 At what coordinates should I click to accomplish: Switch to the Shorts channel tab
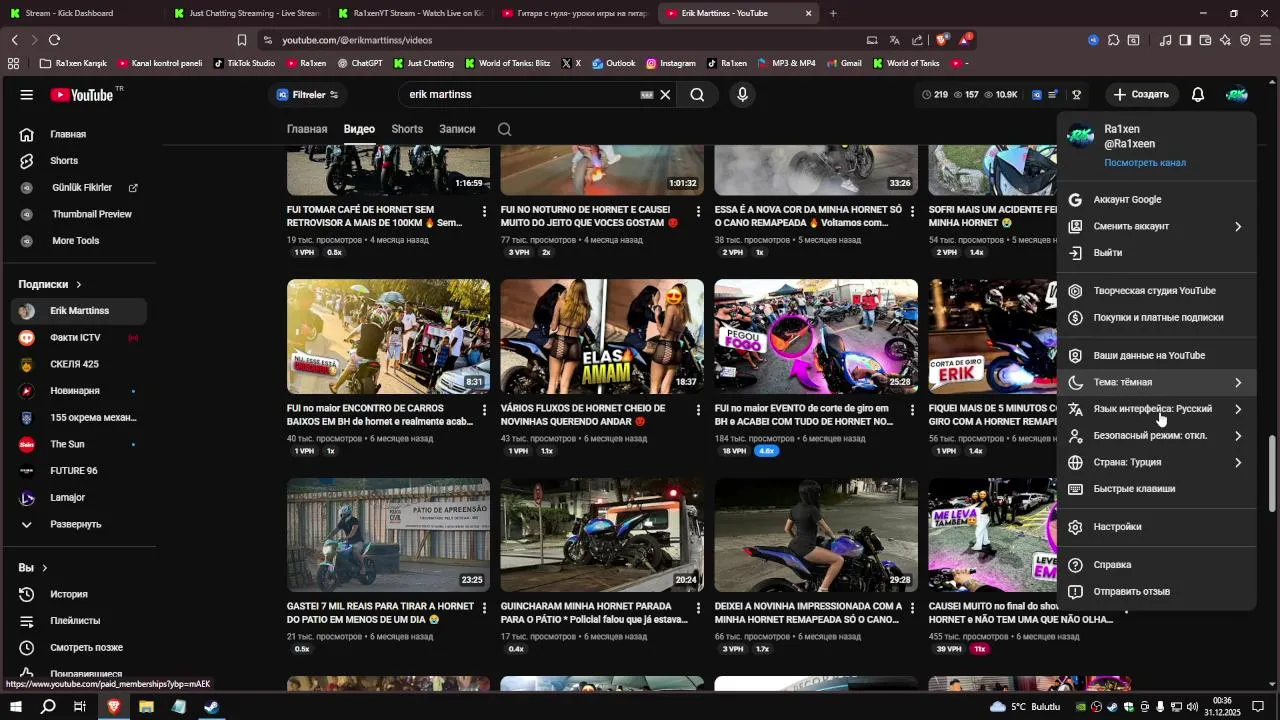[407, 129]
